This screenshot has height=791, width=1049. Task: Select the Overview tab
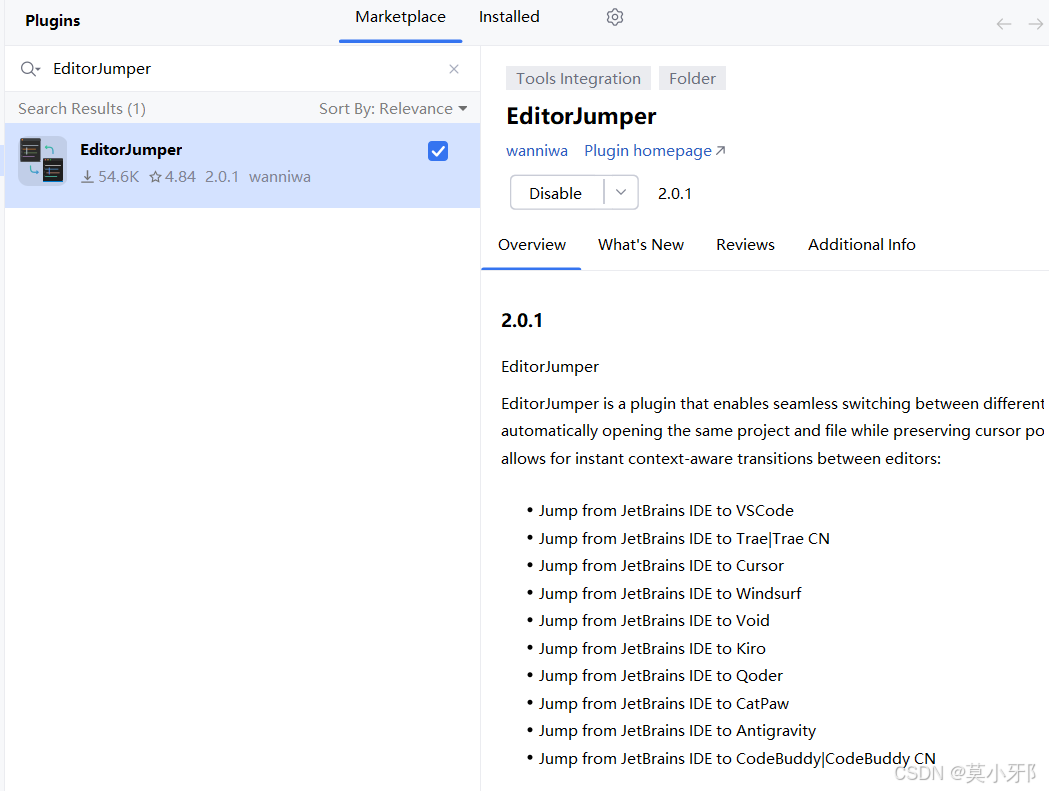pos(532,245)
